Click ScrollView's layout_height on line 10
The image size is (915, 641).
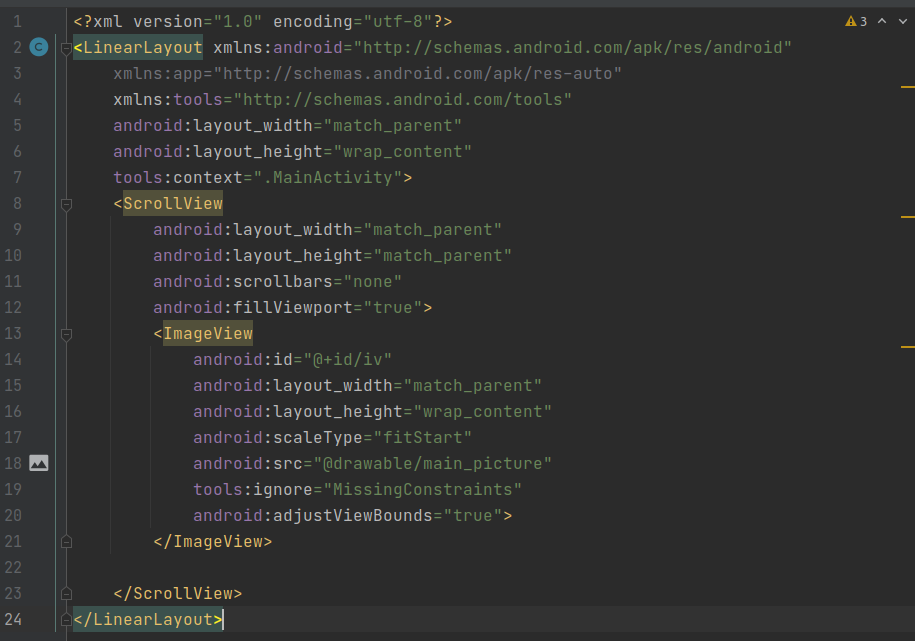[x=333, y=256]
